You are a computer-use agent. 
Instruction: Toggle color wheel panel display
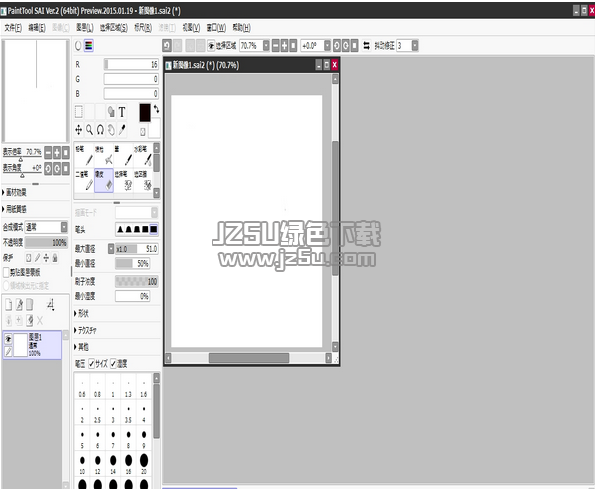78,46
